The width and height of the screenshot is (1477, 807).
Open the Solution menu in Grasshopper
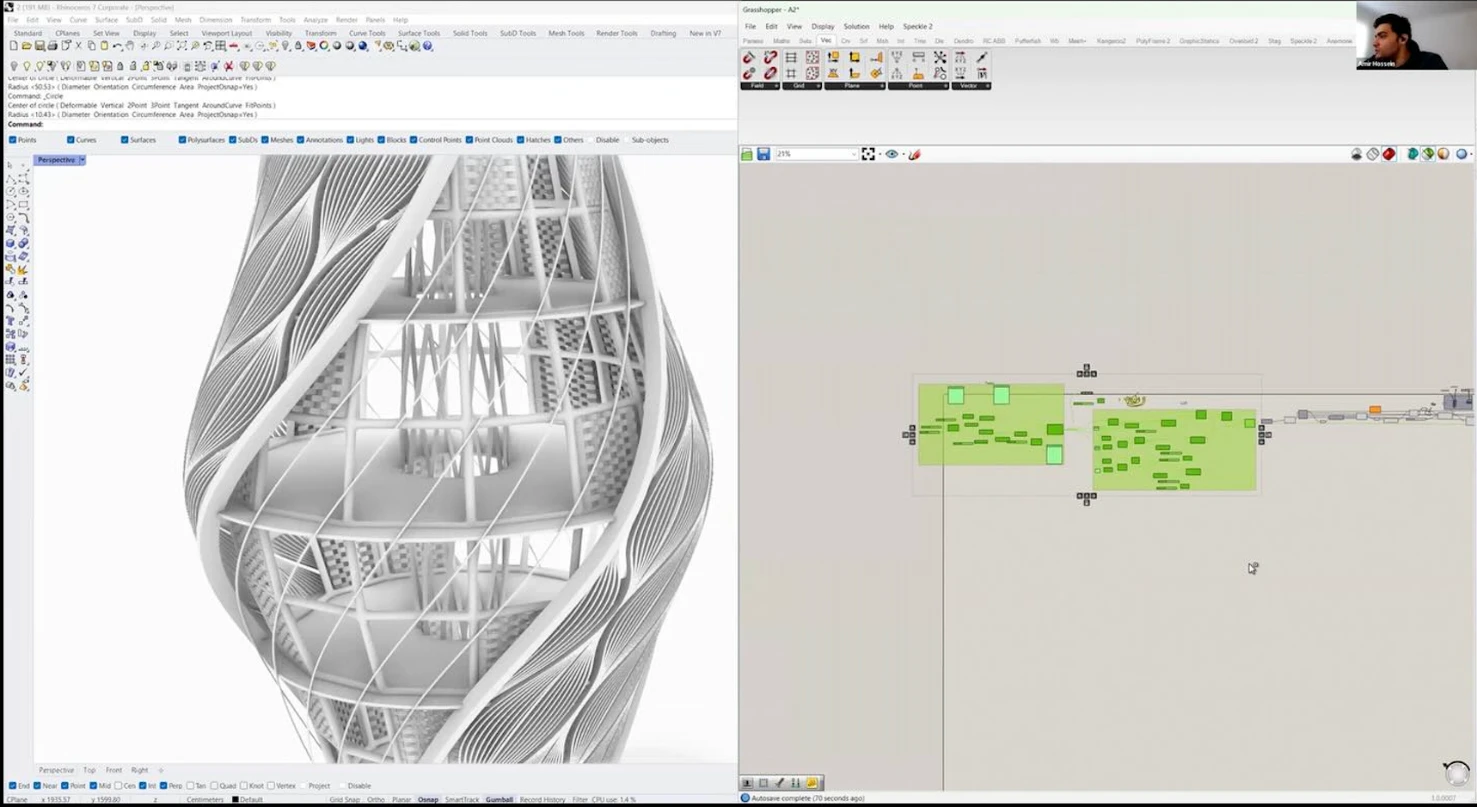click(x=856, y=26)
